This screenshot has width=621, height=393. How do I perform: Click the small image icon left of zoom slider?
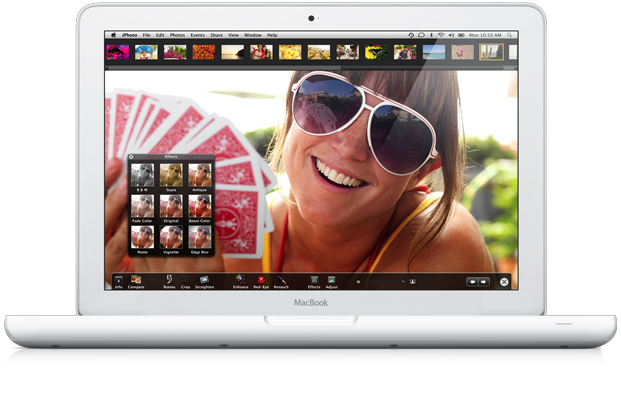pyautogui.click(x=358, y=282)
